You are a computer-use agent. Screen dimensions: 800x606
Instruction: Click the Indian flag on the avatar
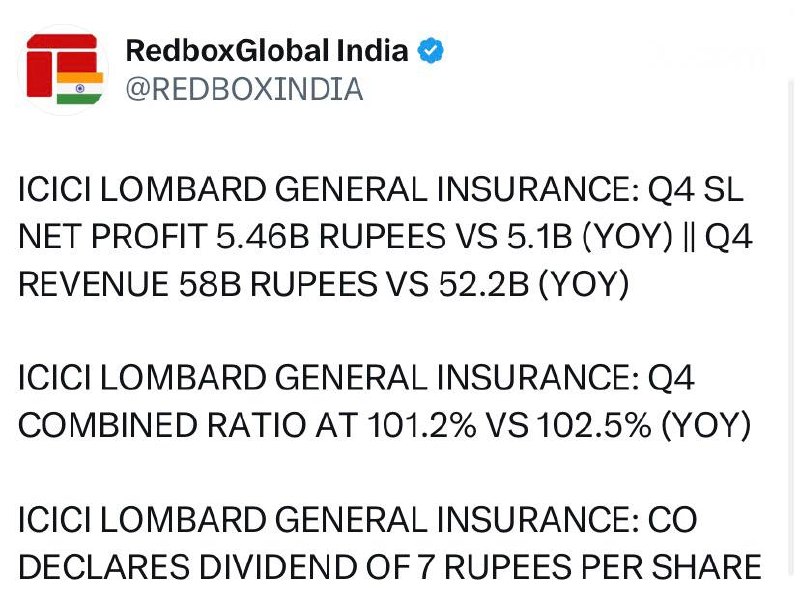point(80,87)
